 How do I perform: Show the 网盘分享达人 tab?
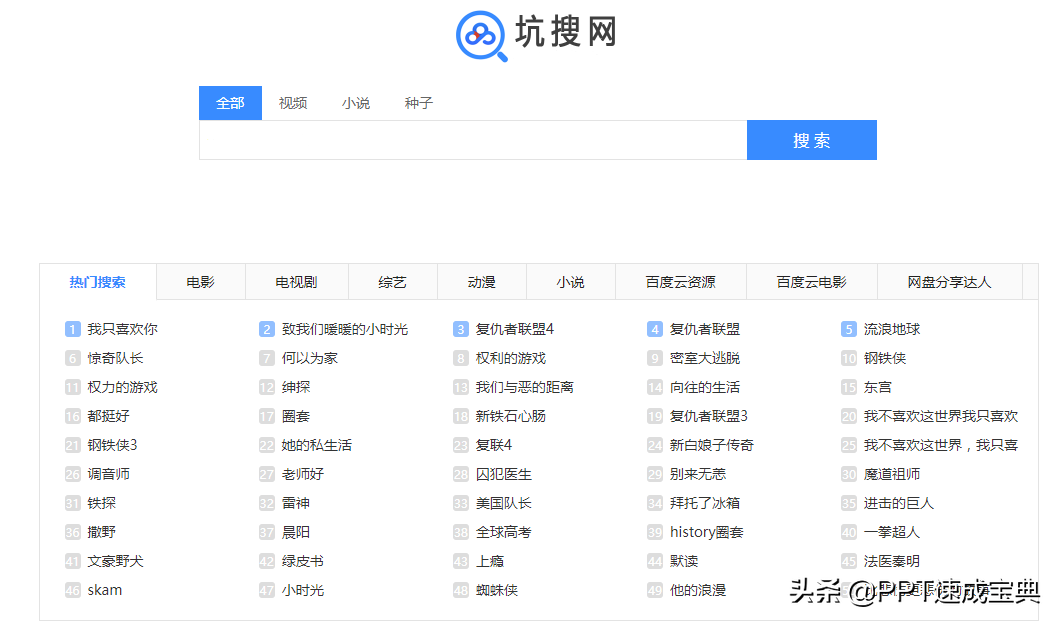coord(949,282)
